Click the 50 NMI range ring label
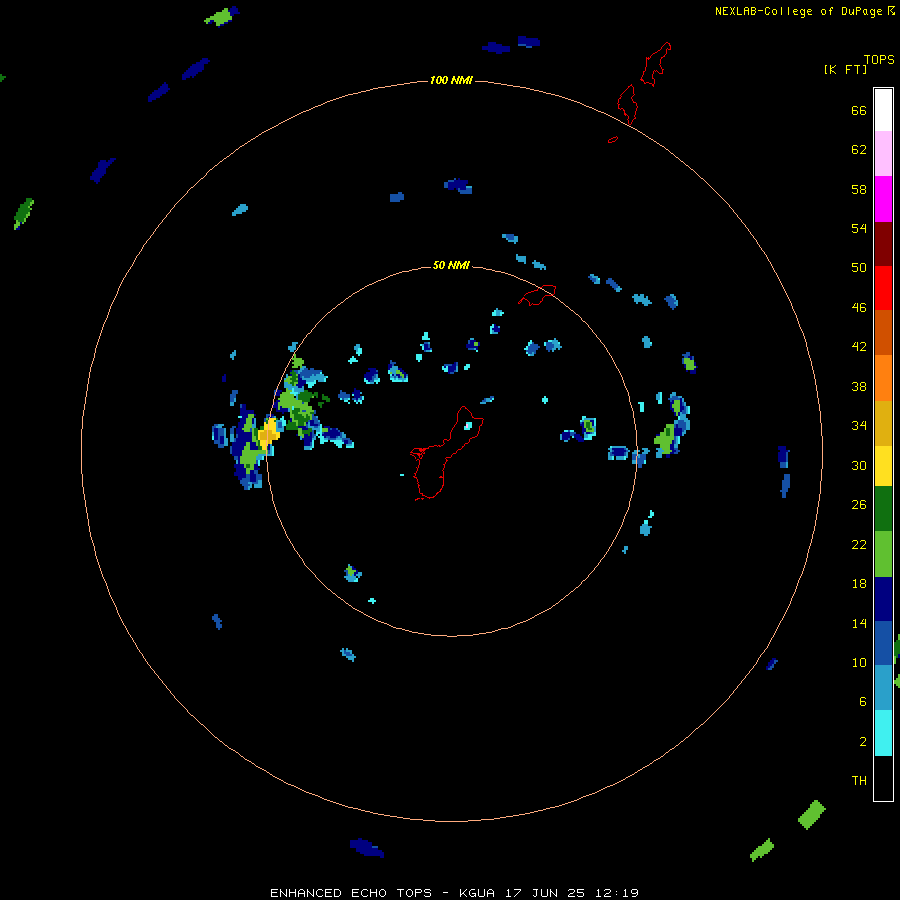 (x=451, y=265)
